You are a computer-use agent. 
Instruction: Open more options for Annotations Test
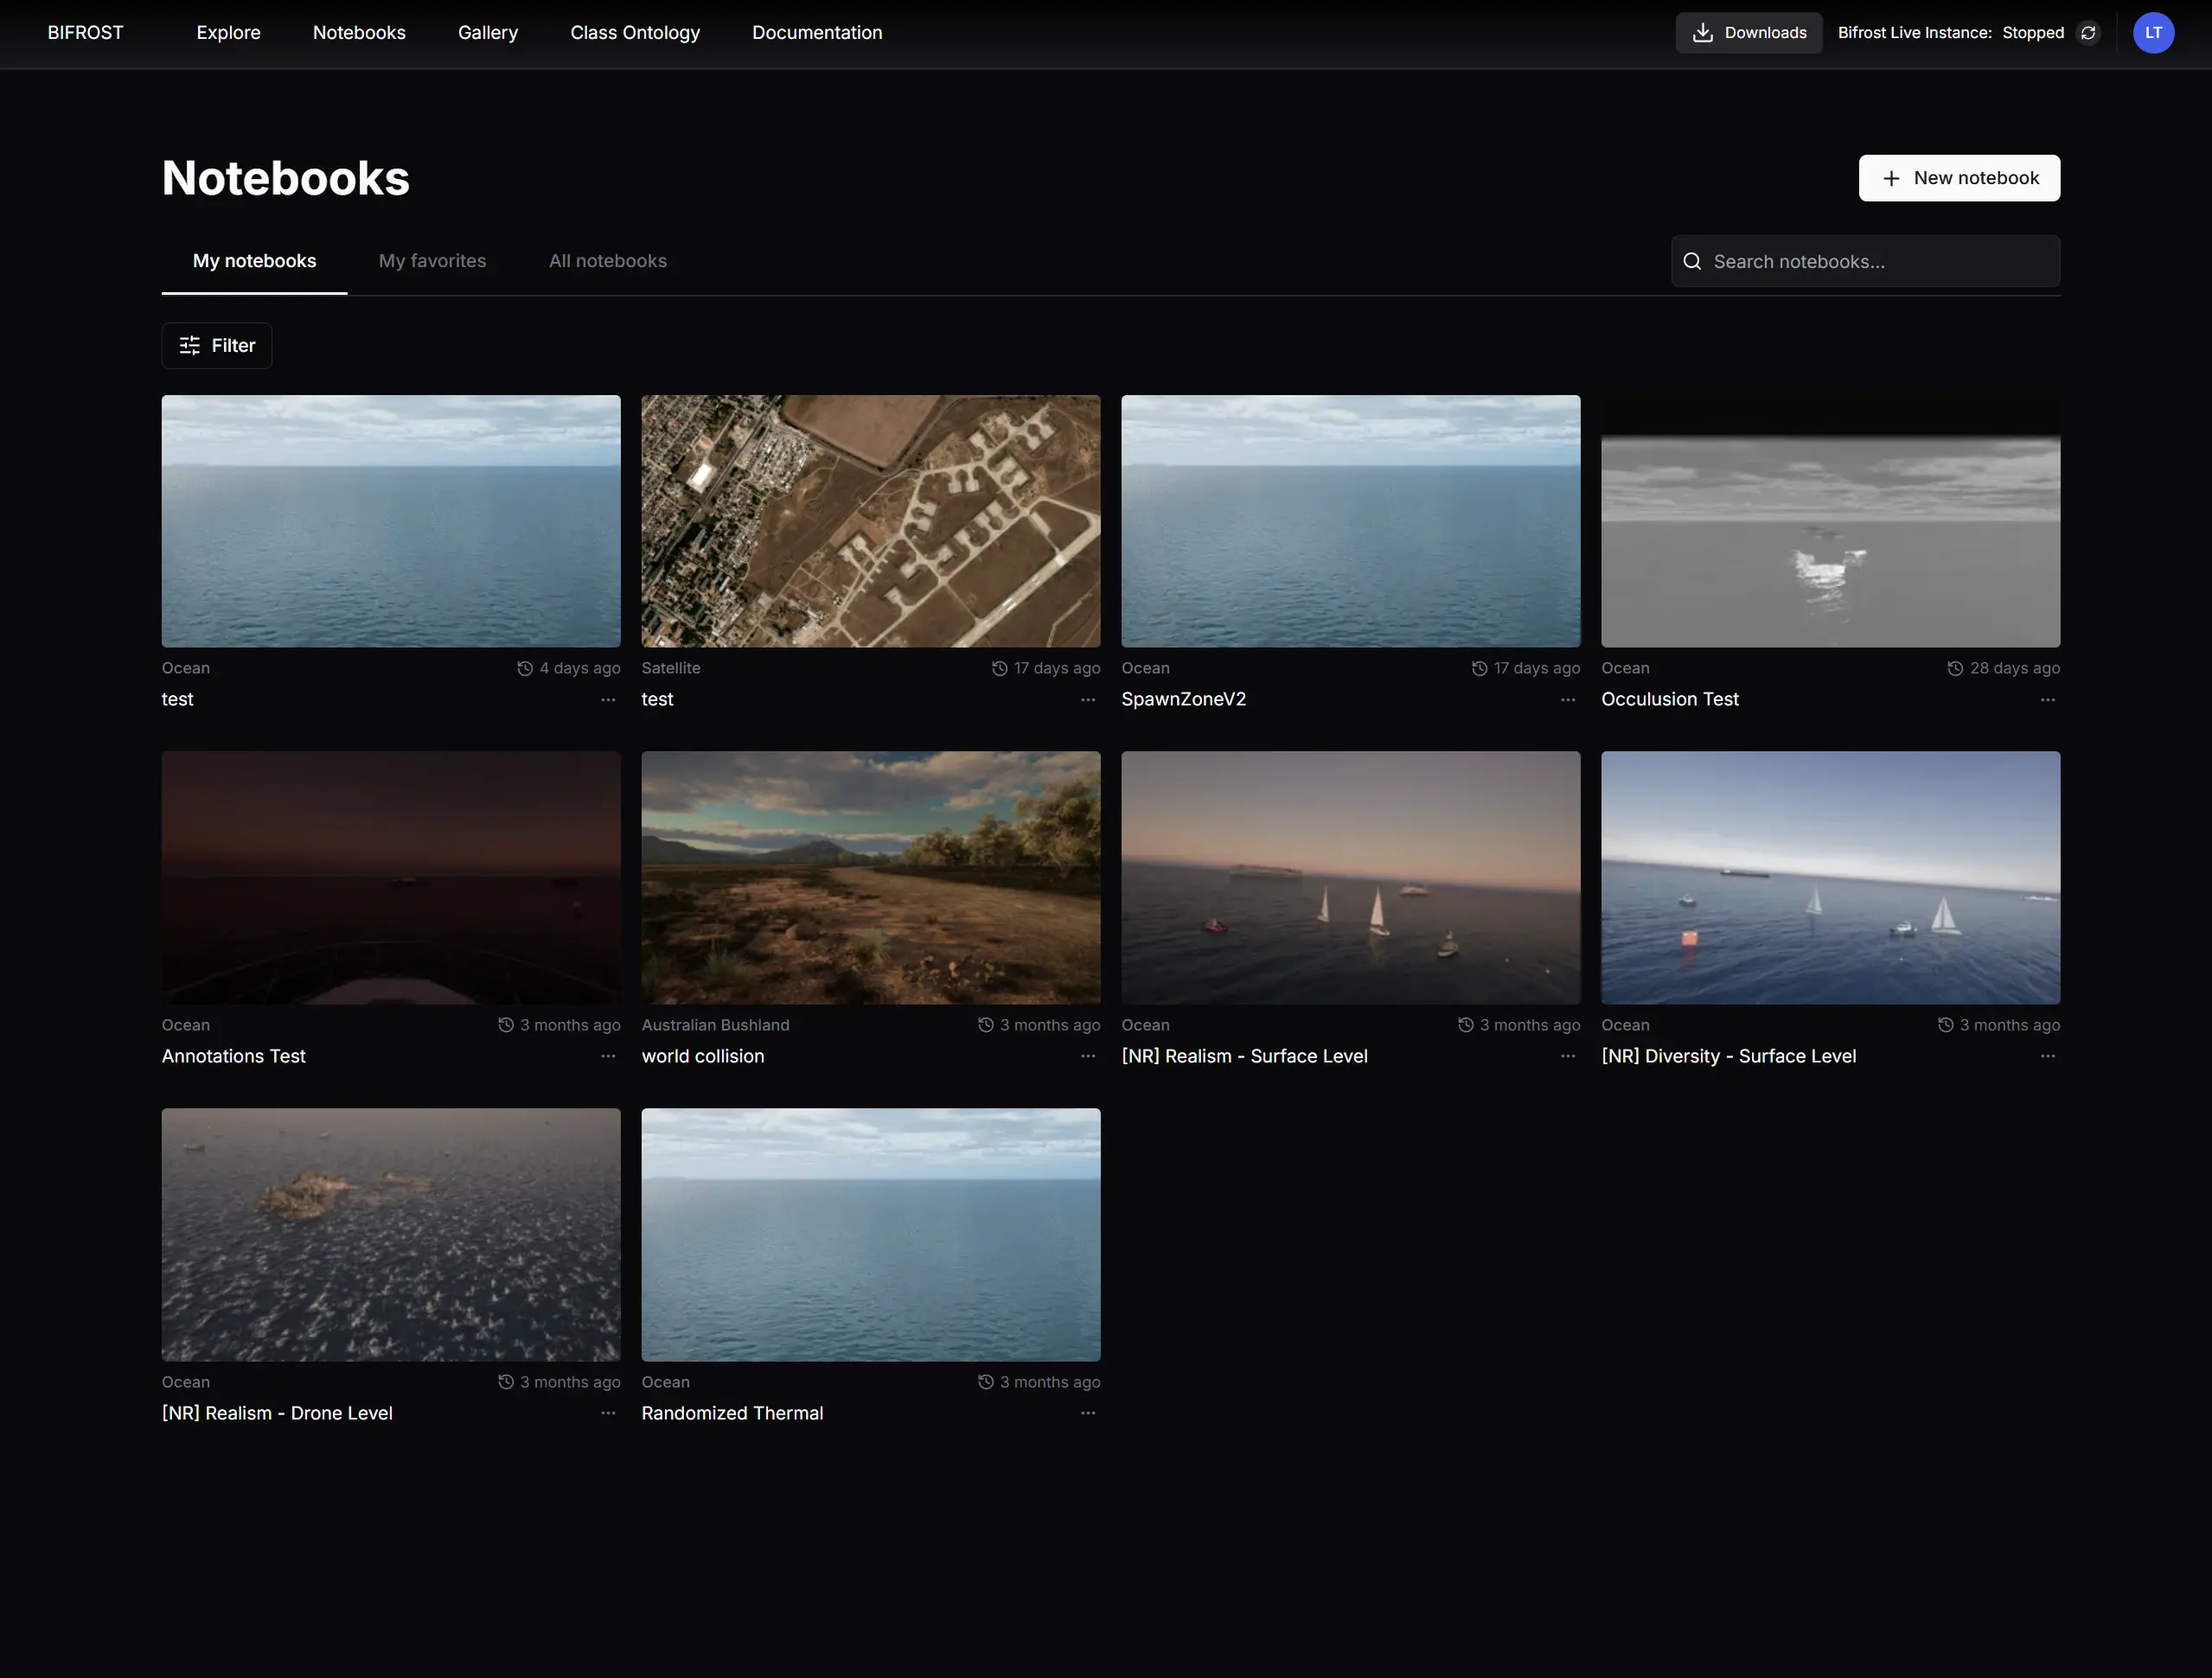(x=608, y=1056)
